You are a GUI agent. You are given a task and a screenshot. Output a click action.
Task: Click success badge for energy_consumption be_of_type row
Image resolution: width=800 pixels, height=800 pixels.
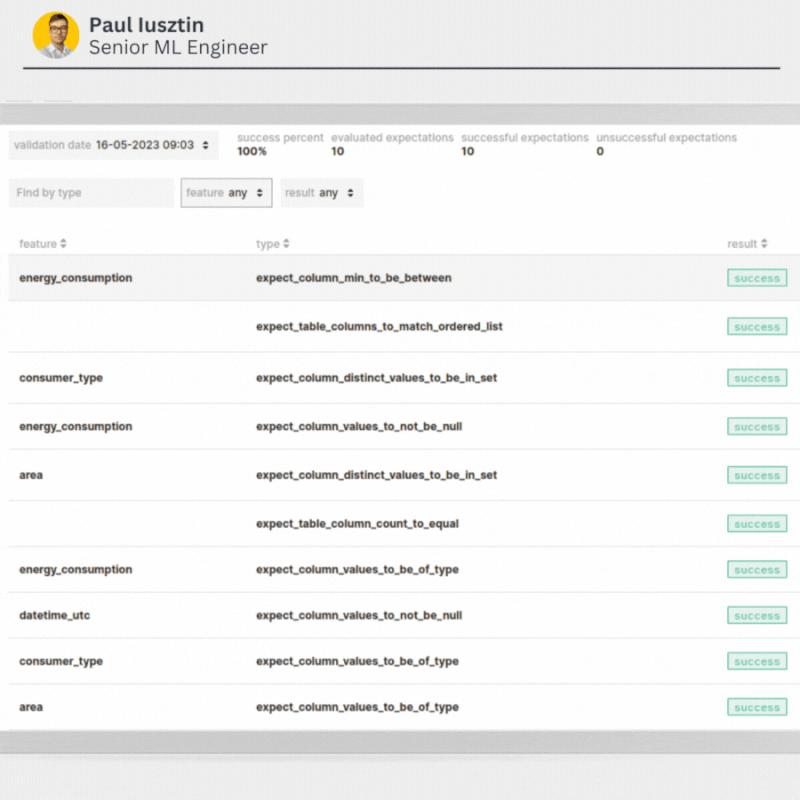coord(757,569)
